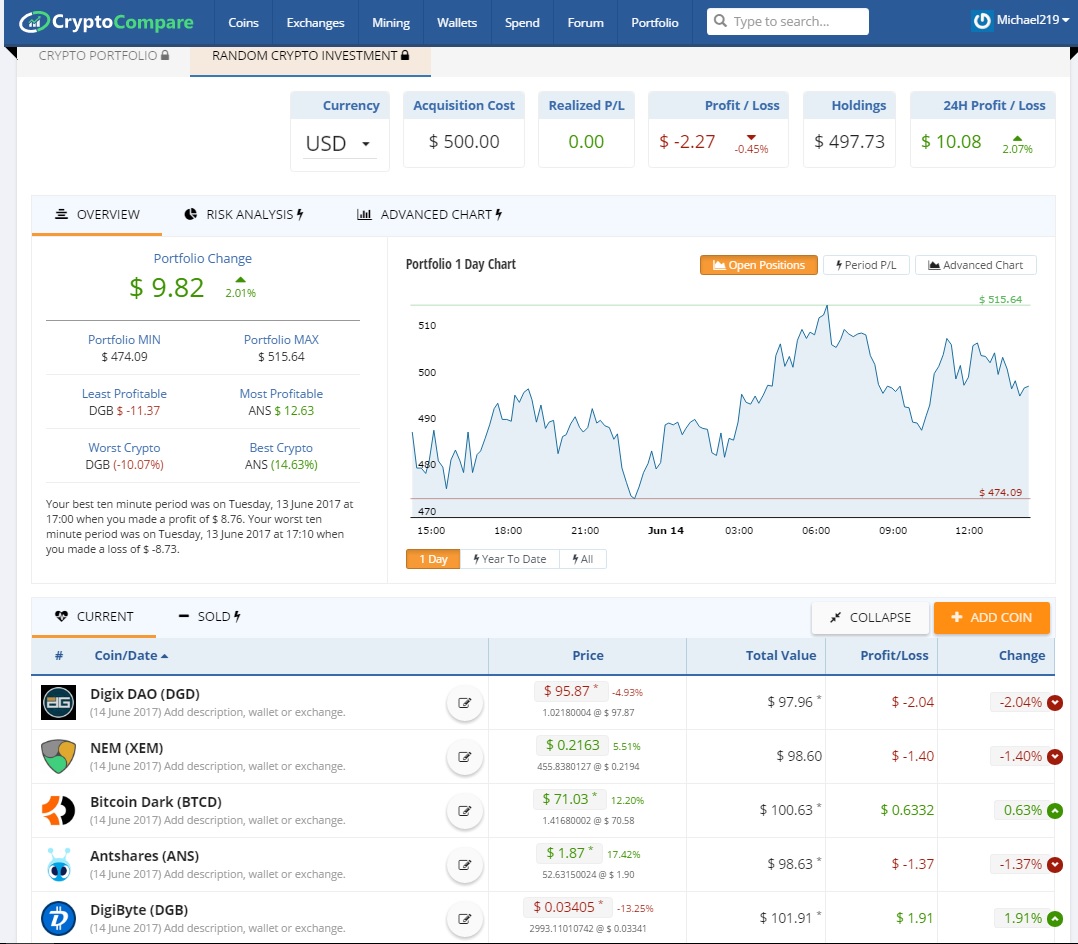Click the pie chart icon of Risk Analysis

click(x=190, y=215)
